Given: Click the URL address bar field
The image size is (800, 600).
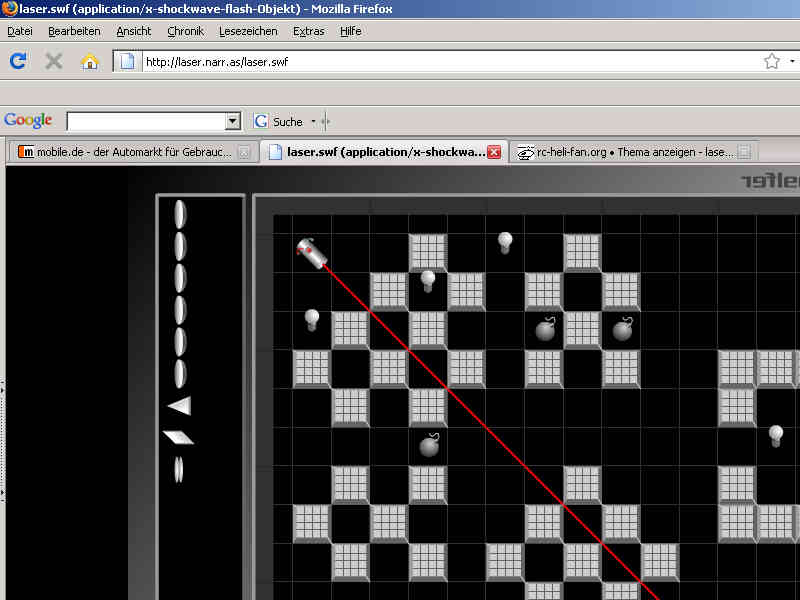Looking at the screenshot, I should pos(450,61).
